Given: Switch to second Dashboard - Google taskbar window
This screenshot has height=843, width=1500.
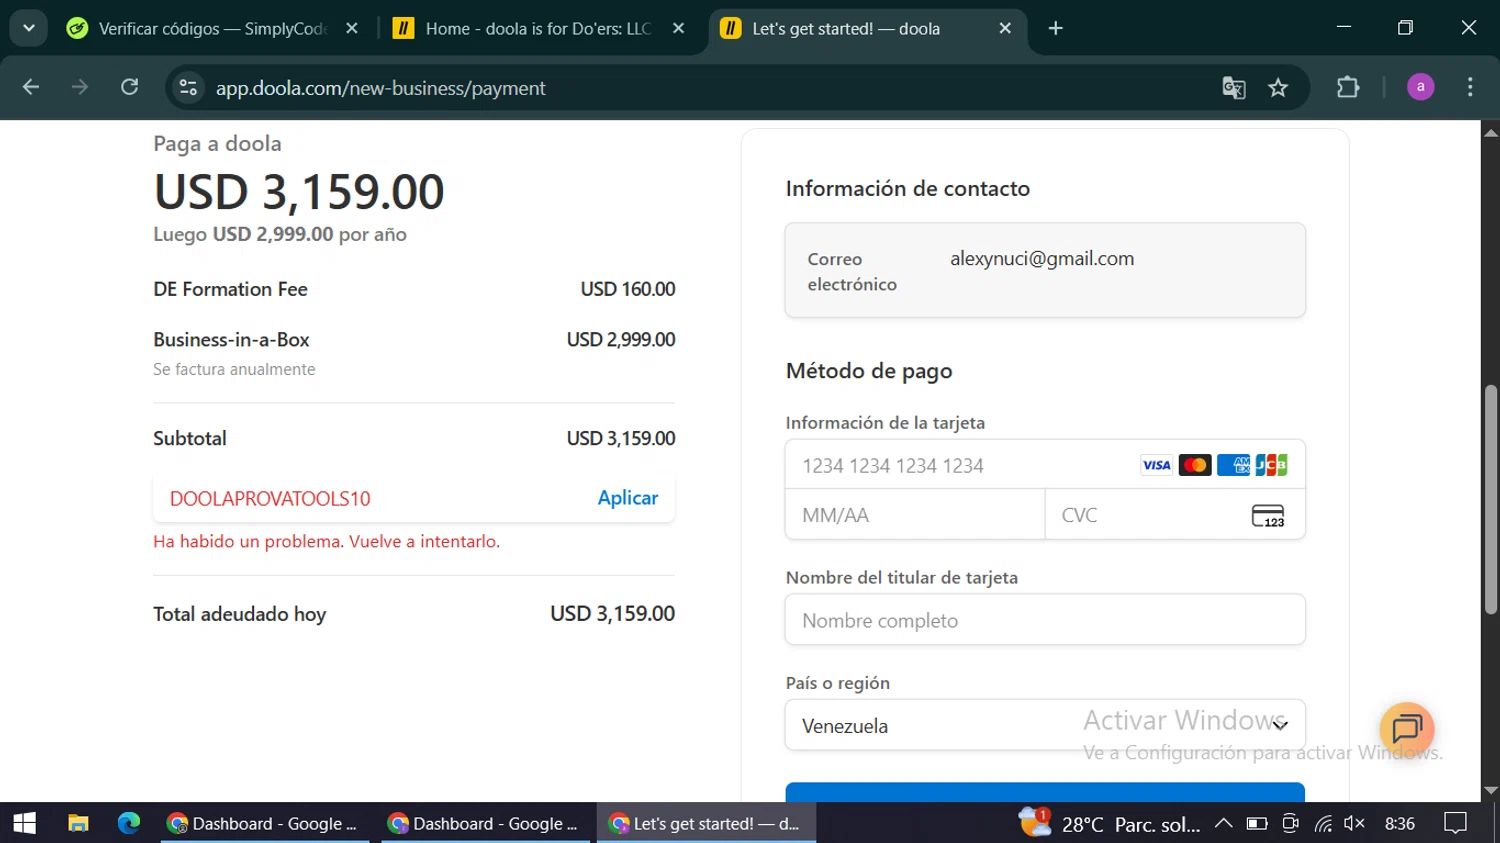Looking at the screenshot, I should pos(486,823).
